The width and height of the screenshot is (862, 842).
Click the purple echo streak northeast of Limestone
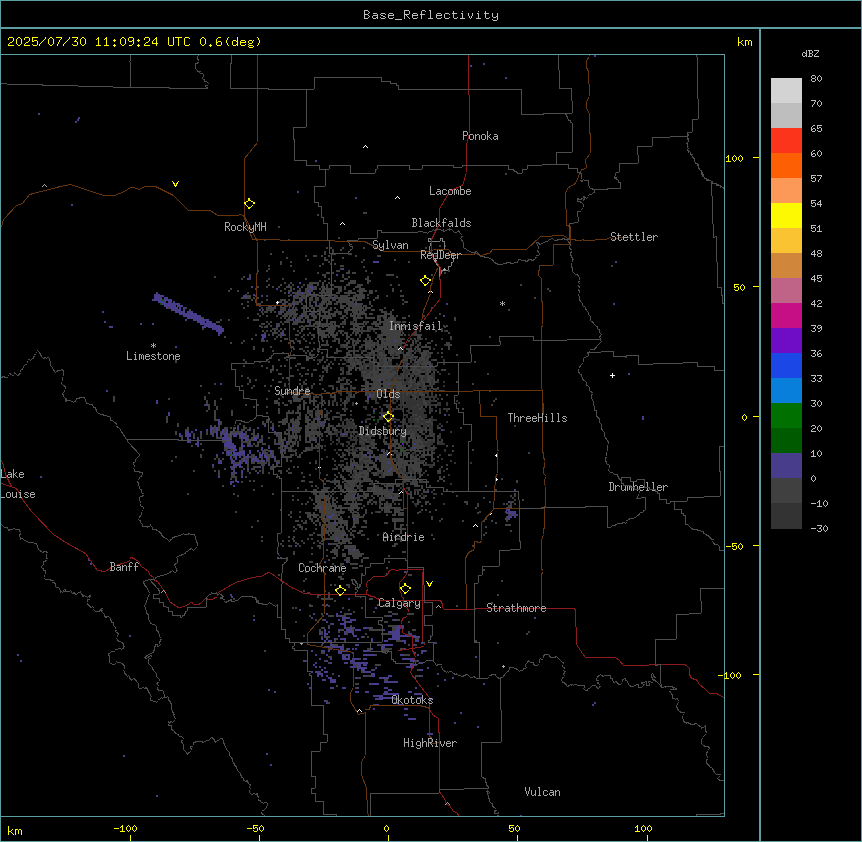click(189, 314)
